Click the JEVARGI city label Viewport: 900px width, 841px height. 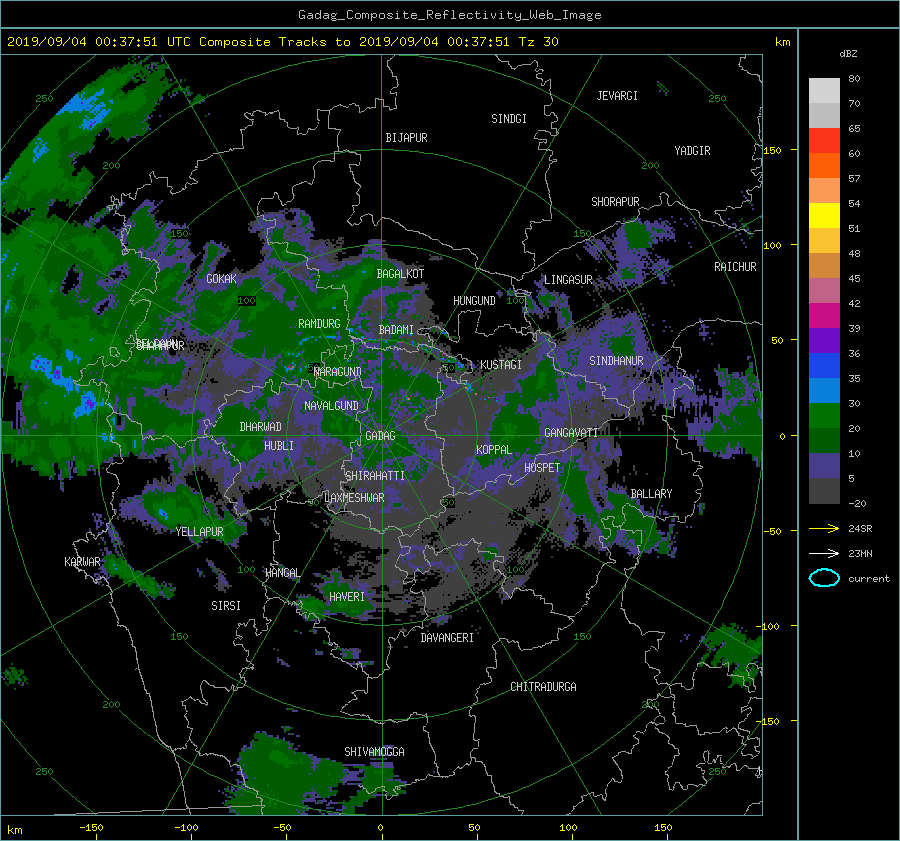[x=617, y=96]
